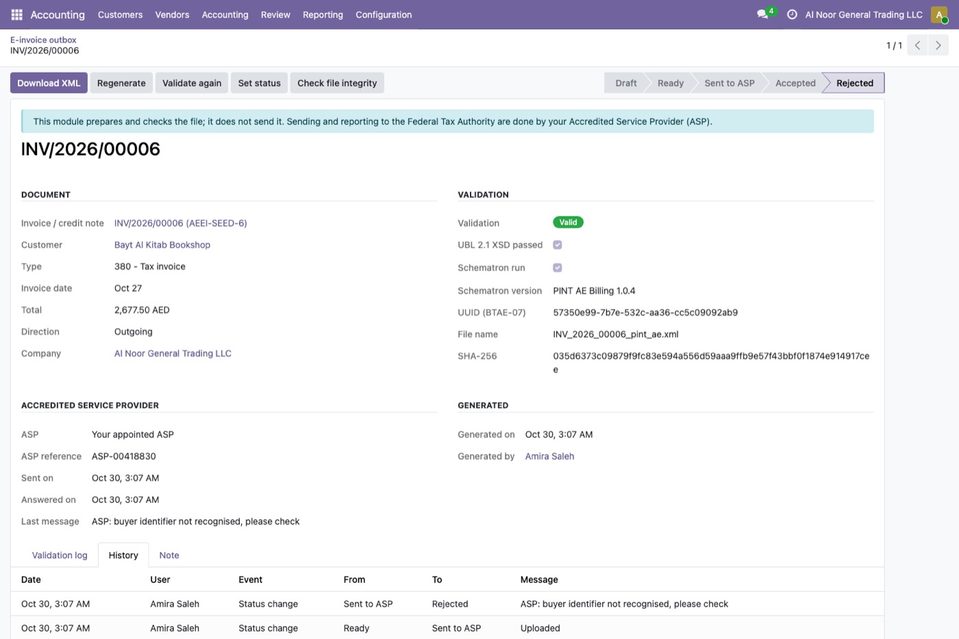Click the SHA-256 hash value

pos(711,363)
